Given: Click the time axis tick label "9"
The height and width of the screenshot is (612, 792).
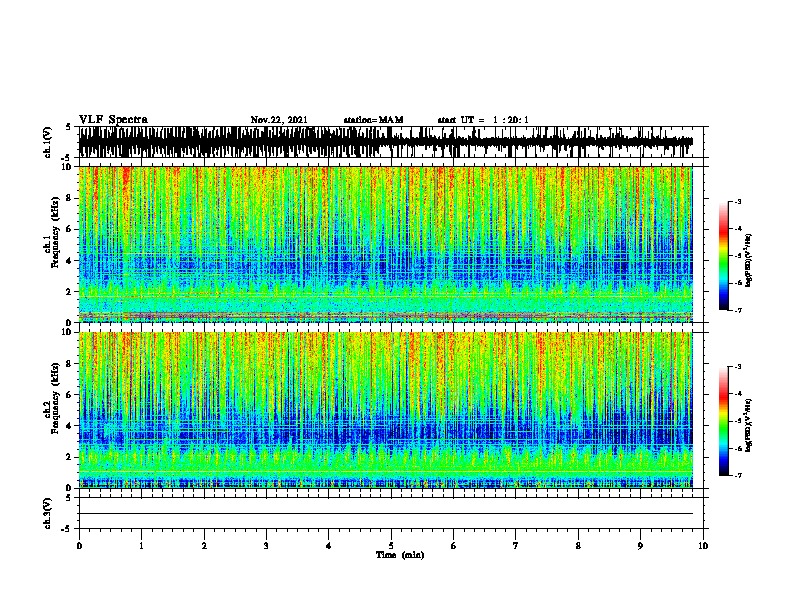Looking at the screenshot, I should tap(640, 546).
